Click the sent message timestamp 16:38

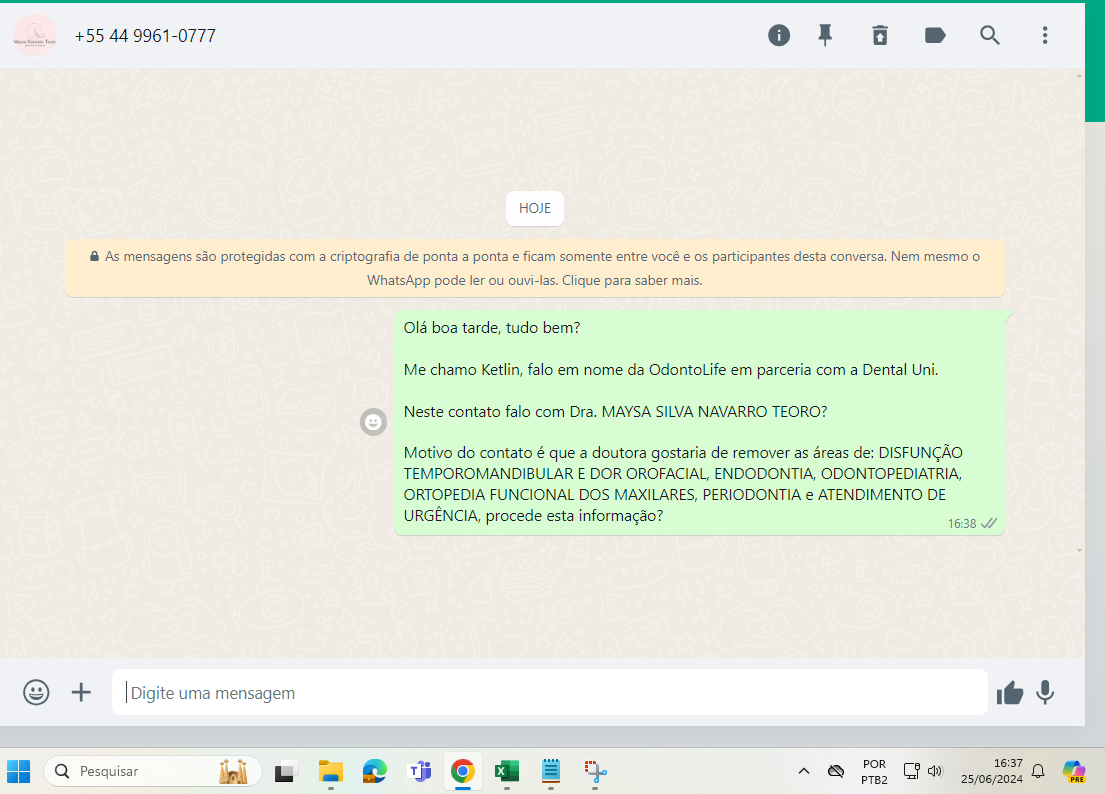[961, 523]
